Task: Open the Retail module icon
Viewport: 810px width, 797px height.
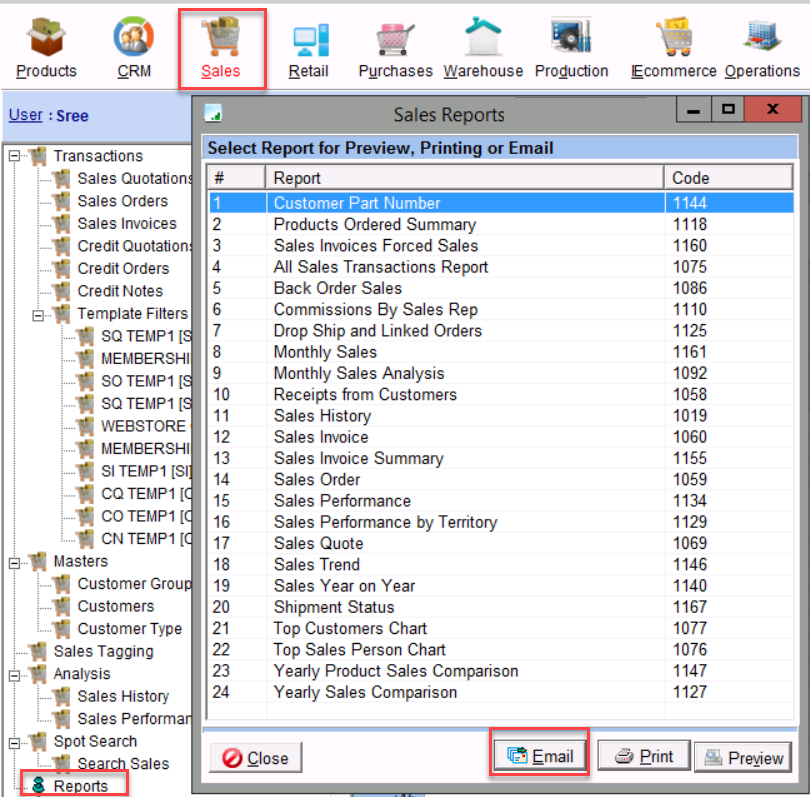Action: (x=308, y=40)
